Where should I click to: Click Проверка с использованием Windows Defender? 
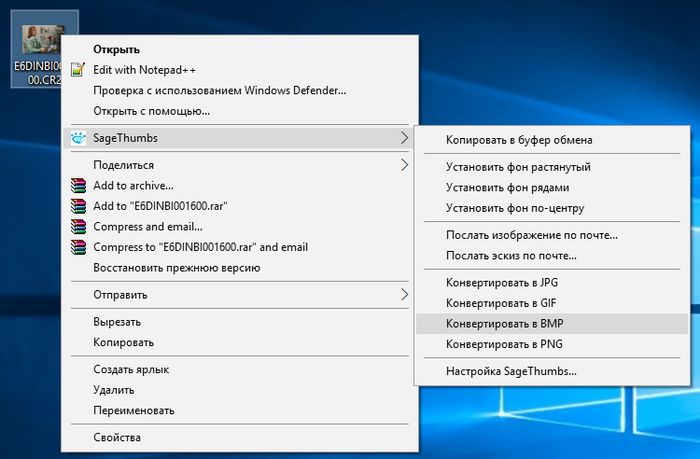pos(219,91)
